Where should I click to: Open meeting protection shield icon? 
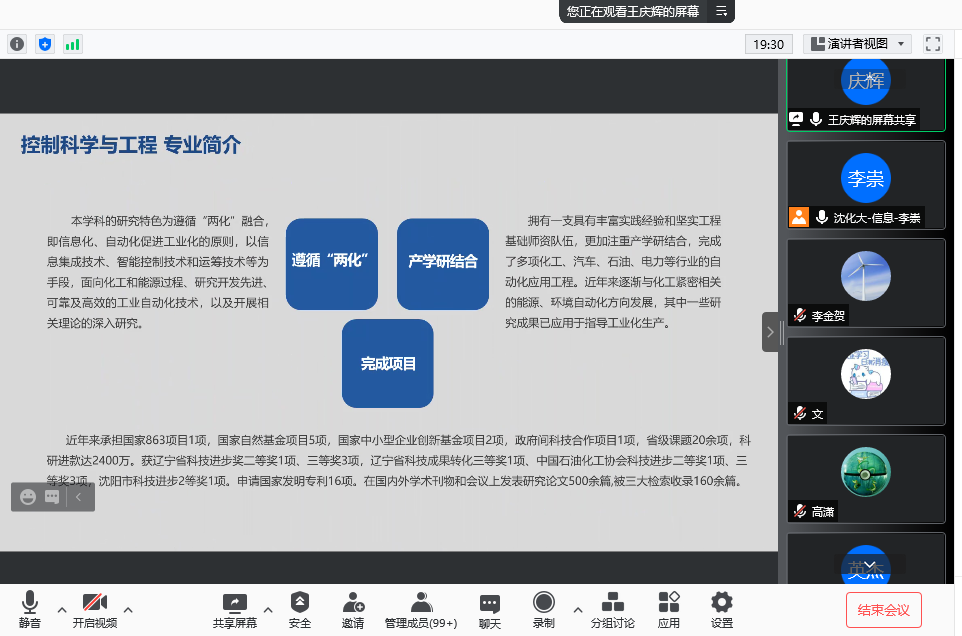(43, 44)
